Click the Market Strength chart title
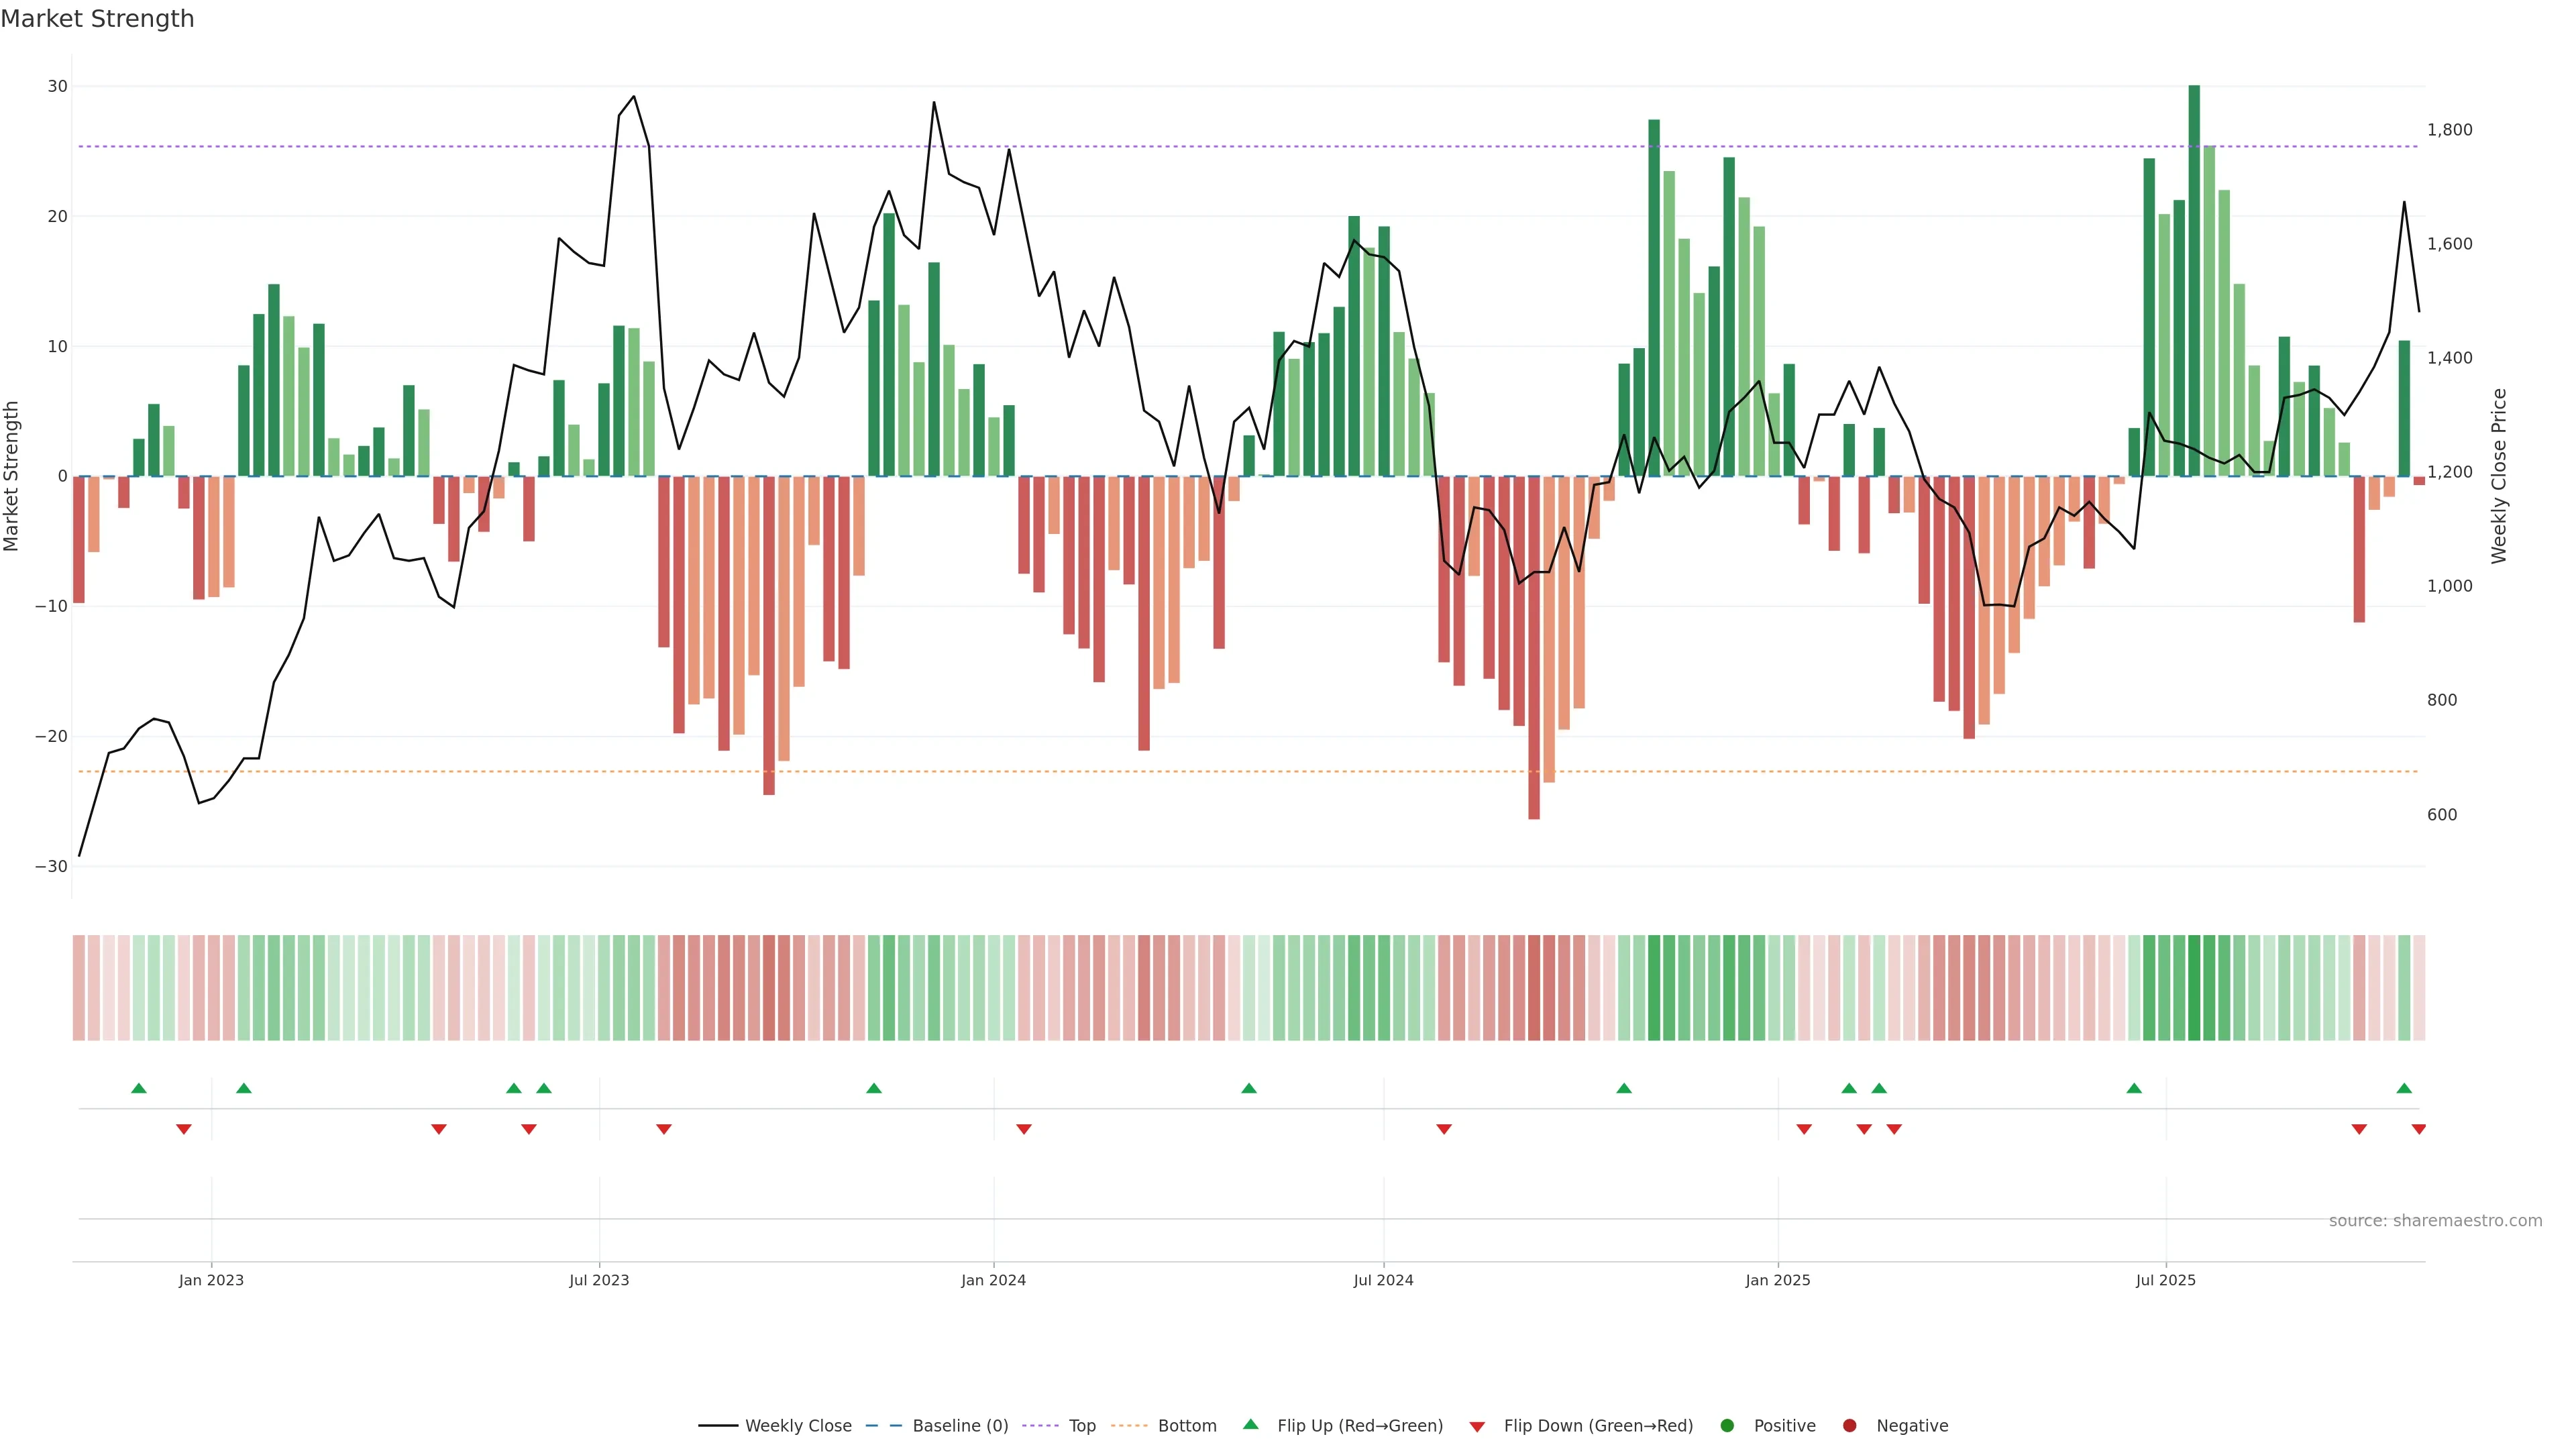Image resolution: width=2576 pixels, height=1449 pixels. pyautogui.click(x=97, y=19)
